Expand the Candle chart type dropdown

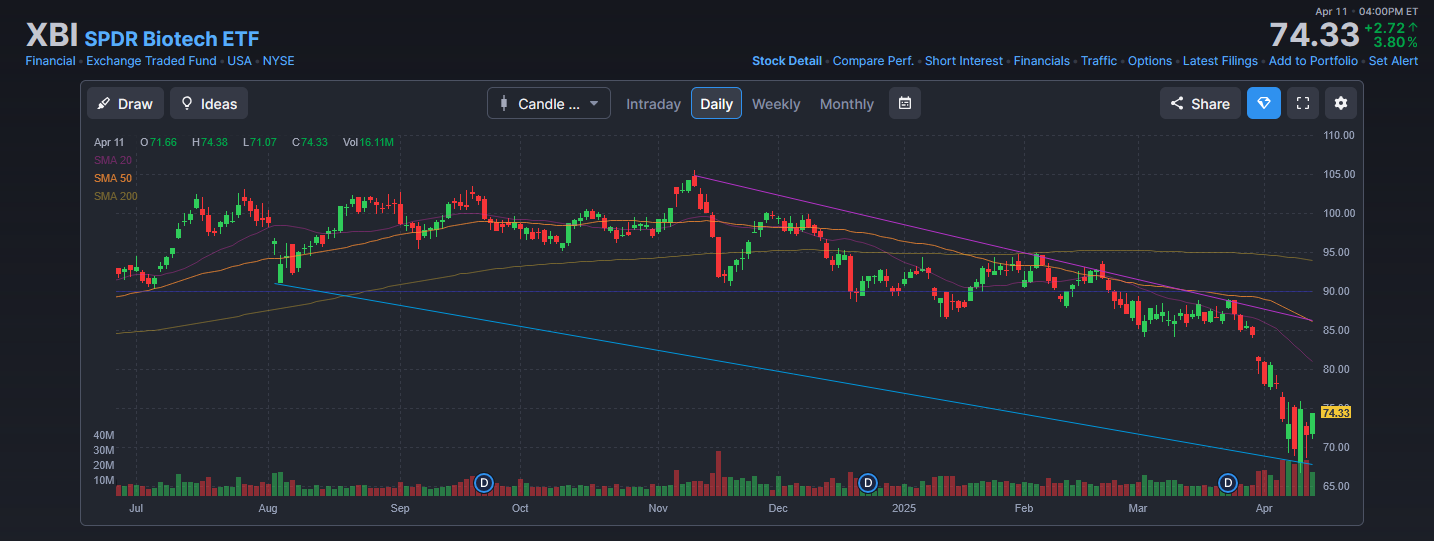[x=549, y=104]
